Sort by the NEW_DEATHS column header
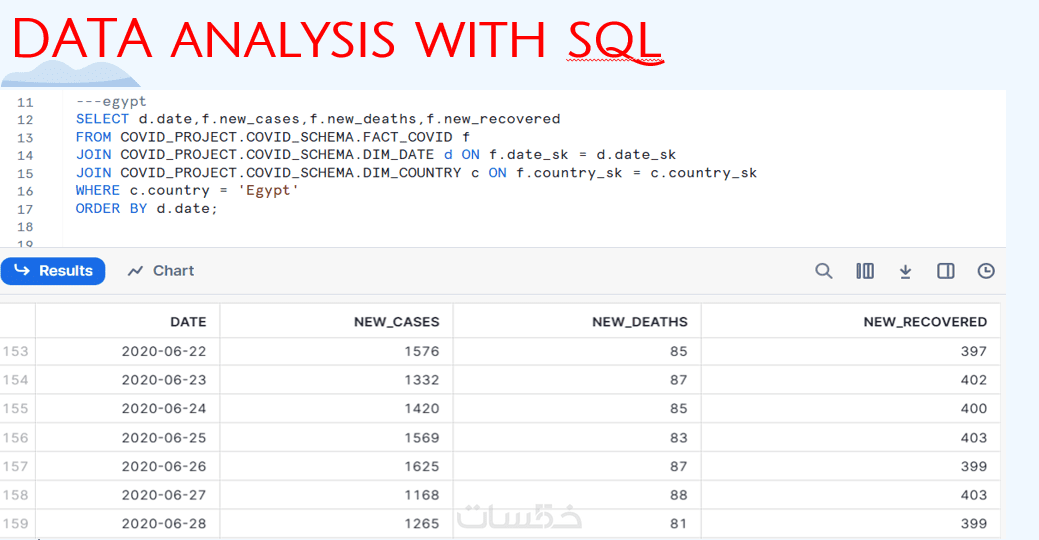This screenshot has height=540, width=1039. point(639,322)
